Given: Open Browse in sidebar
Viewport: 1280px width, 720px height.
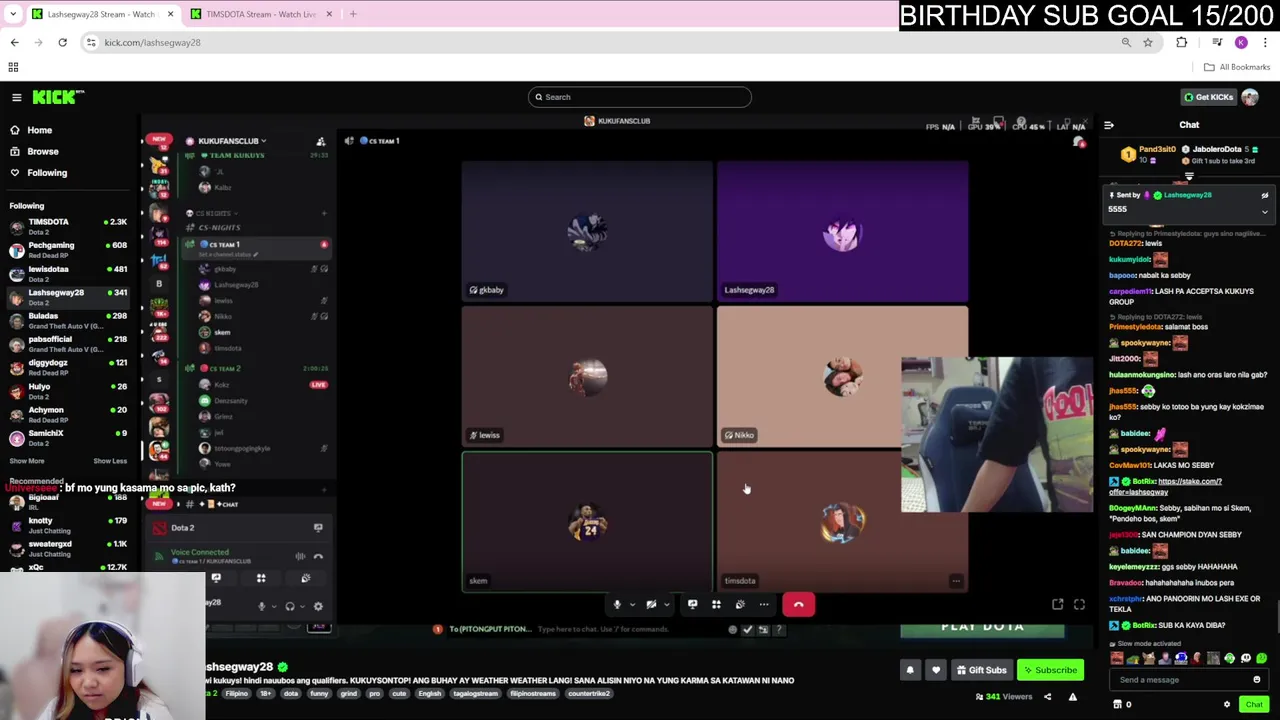Looking at the screenshot, I should click(x=42, y=151).
